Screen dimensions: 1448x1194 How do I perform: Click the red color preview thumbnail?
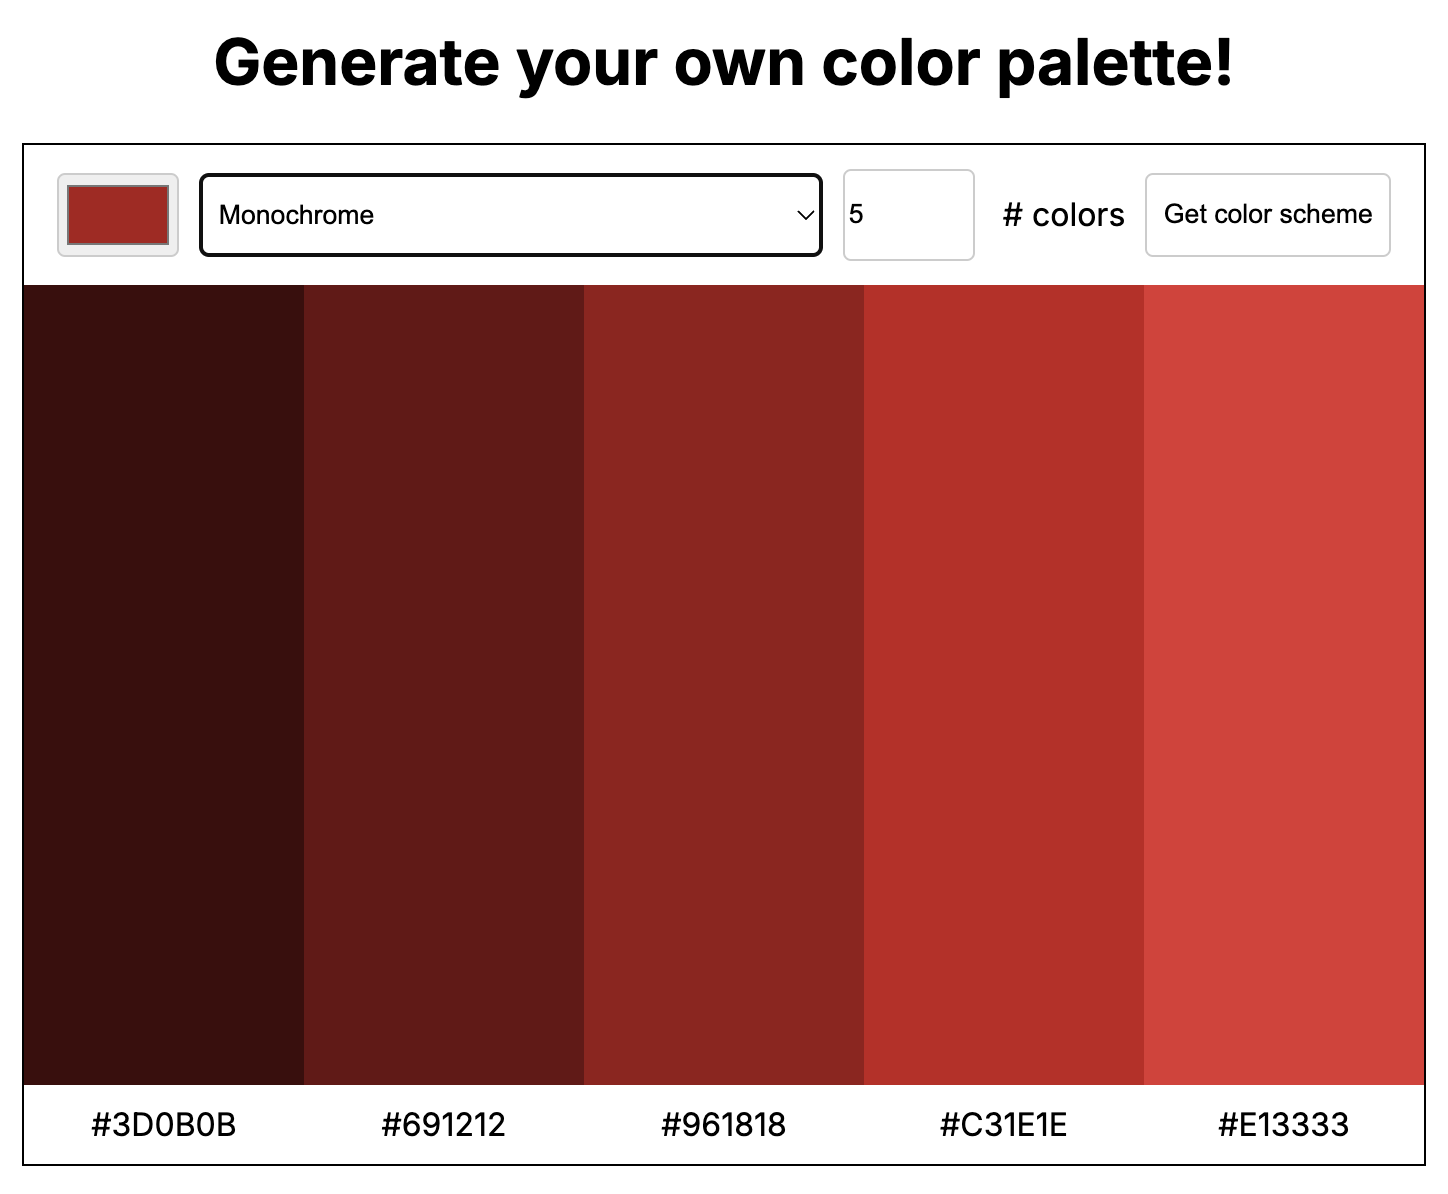117,214
